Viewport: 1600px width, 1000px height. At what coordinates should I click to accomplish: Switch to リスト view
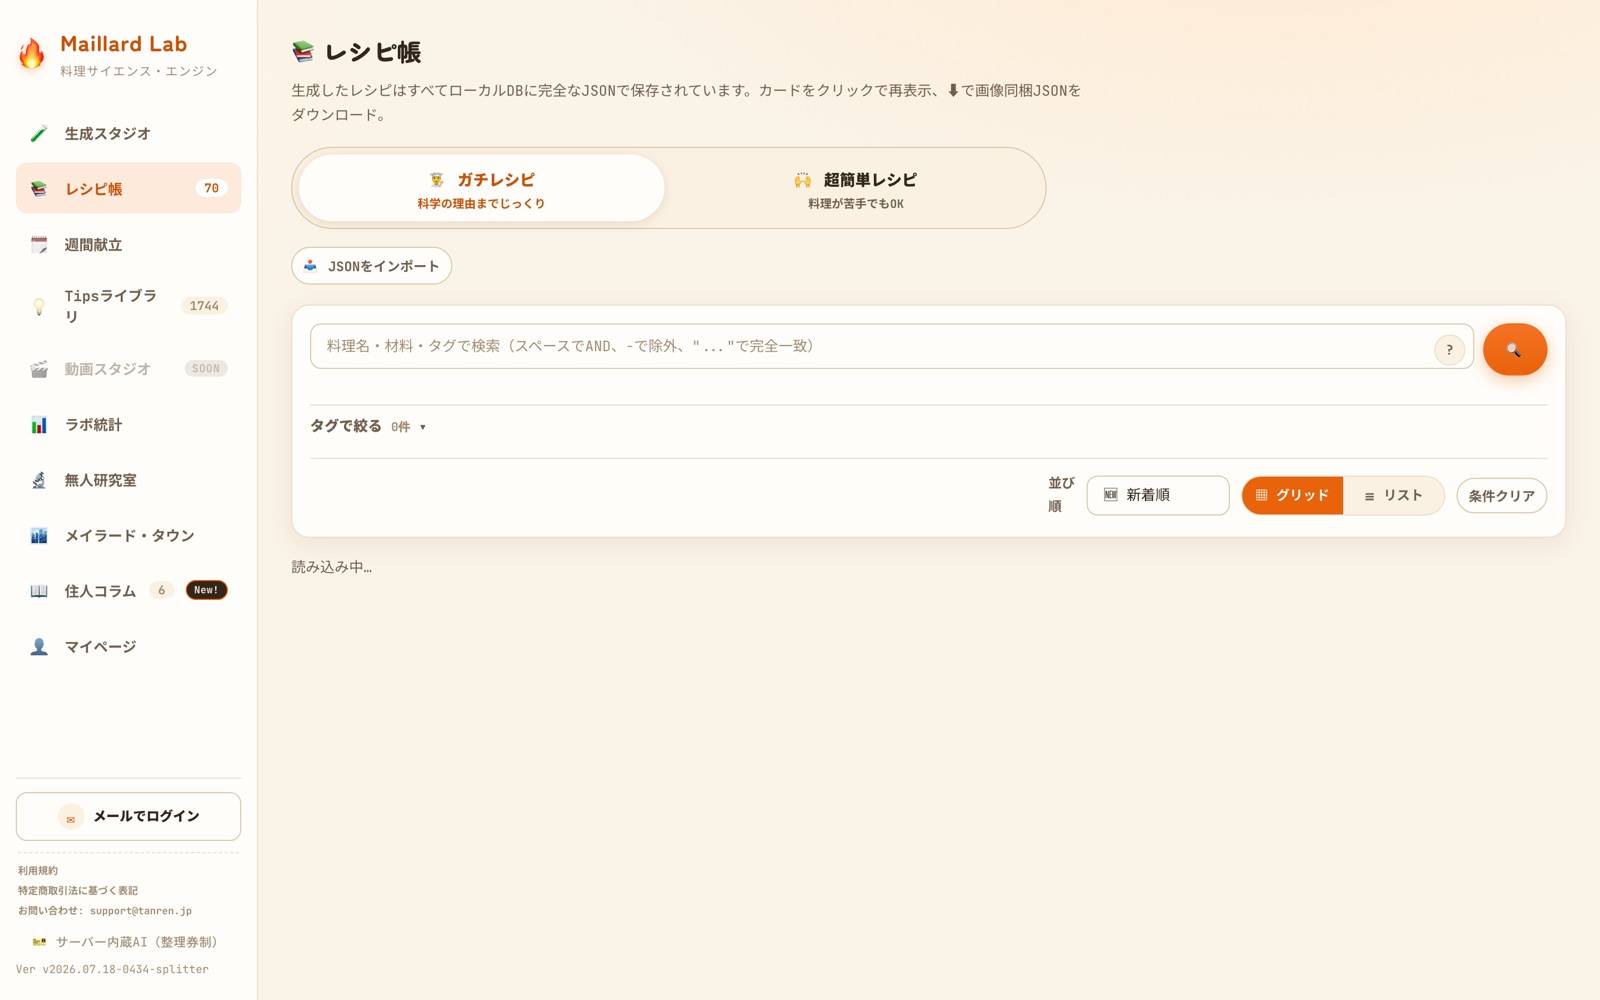(1393, 495)
